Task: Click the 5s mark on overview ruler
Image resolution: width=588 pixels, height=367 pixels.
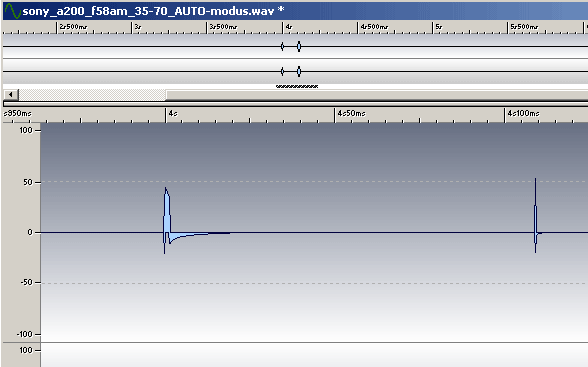Action: click(439, 27)
